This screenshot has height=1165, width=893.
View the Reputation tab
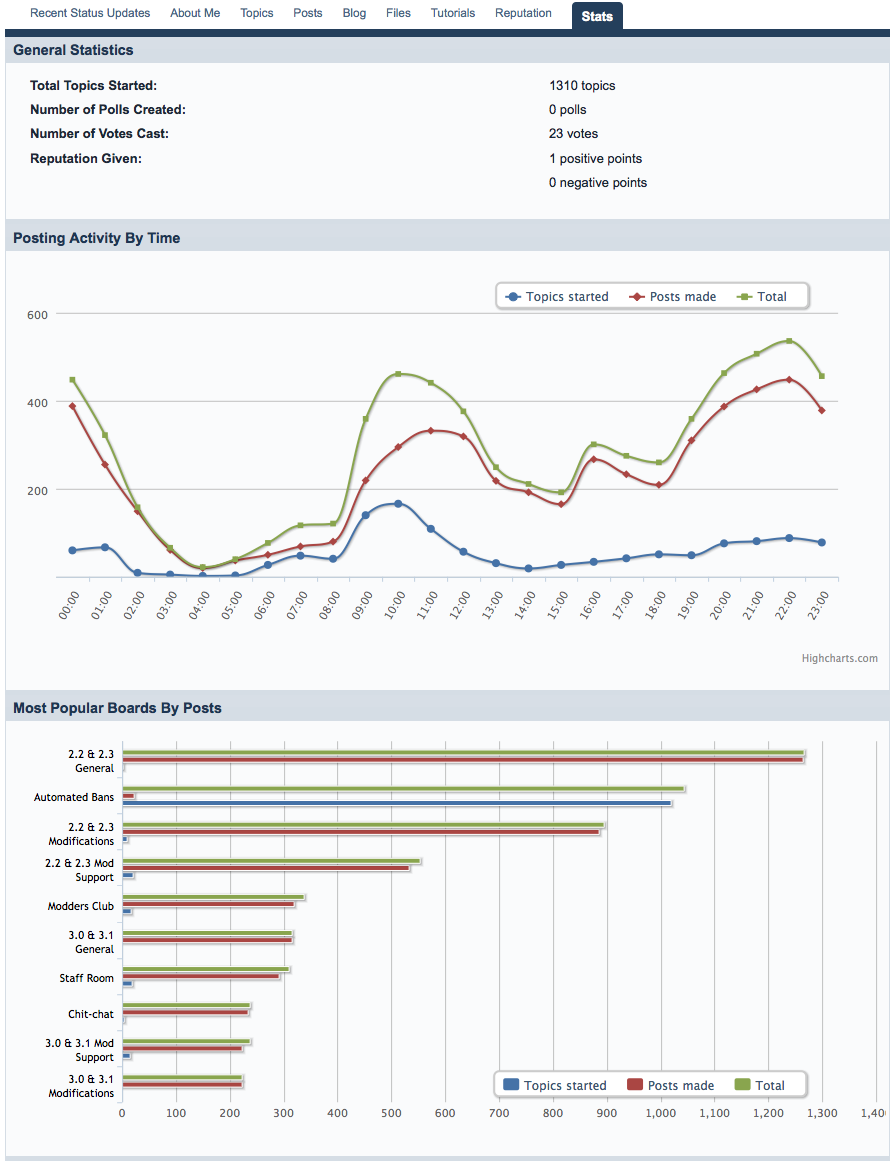[x=523, y=13]
